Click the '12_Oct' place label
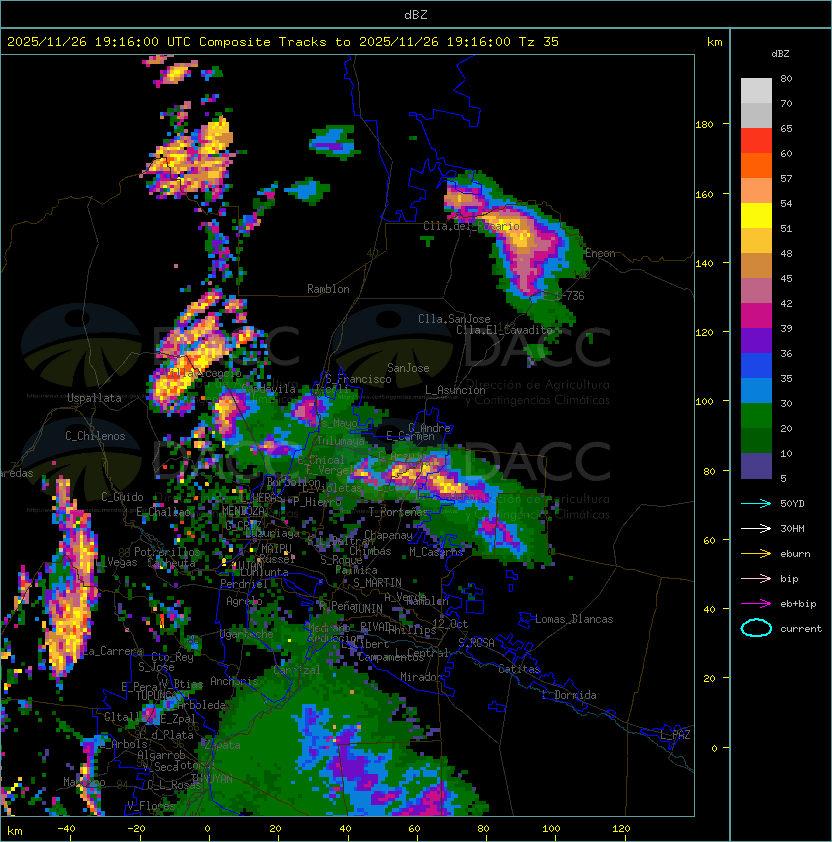Image resolution: width=832 pixels, height=842 pixels. 450,623
